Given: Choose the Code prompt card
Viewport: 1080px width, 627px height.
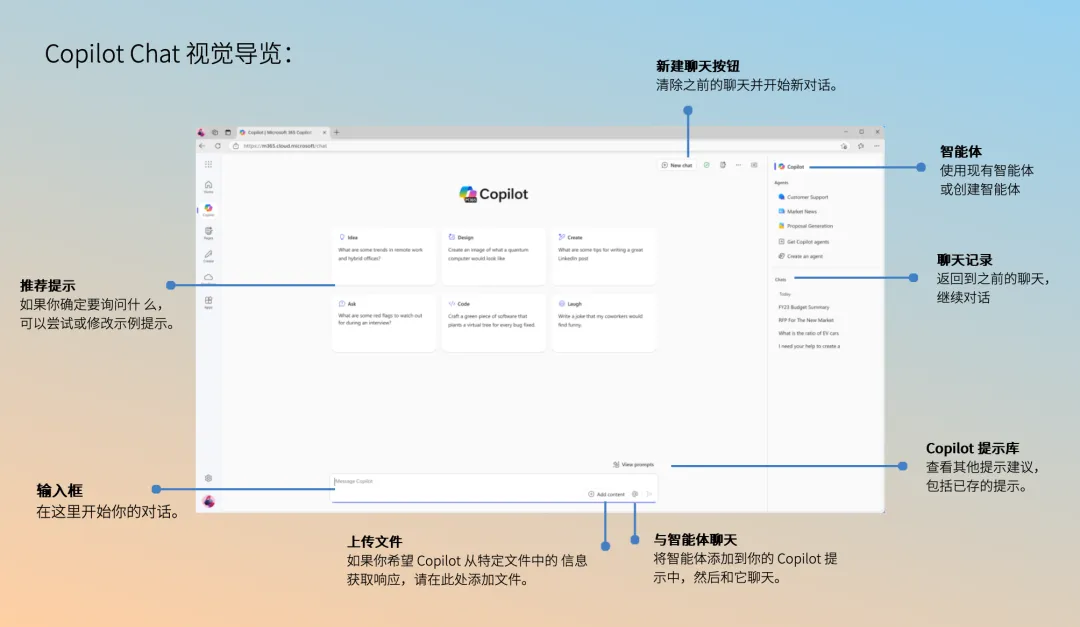Looking at the screenshot, I should [493, 323].
